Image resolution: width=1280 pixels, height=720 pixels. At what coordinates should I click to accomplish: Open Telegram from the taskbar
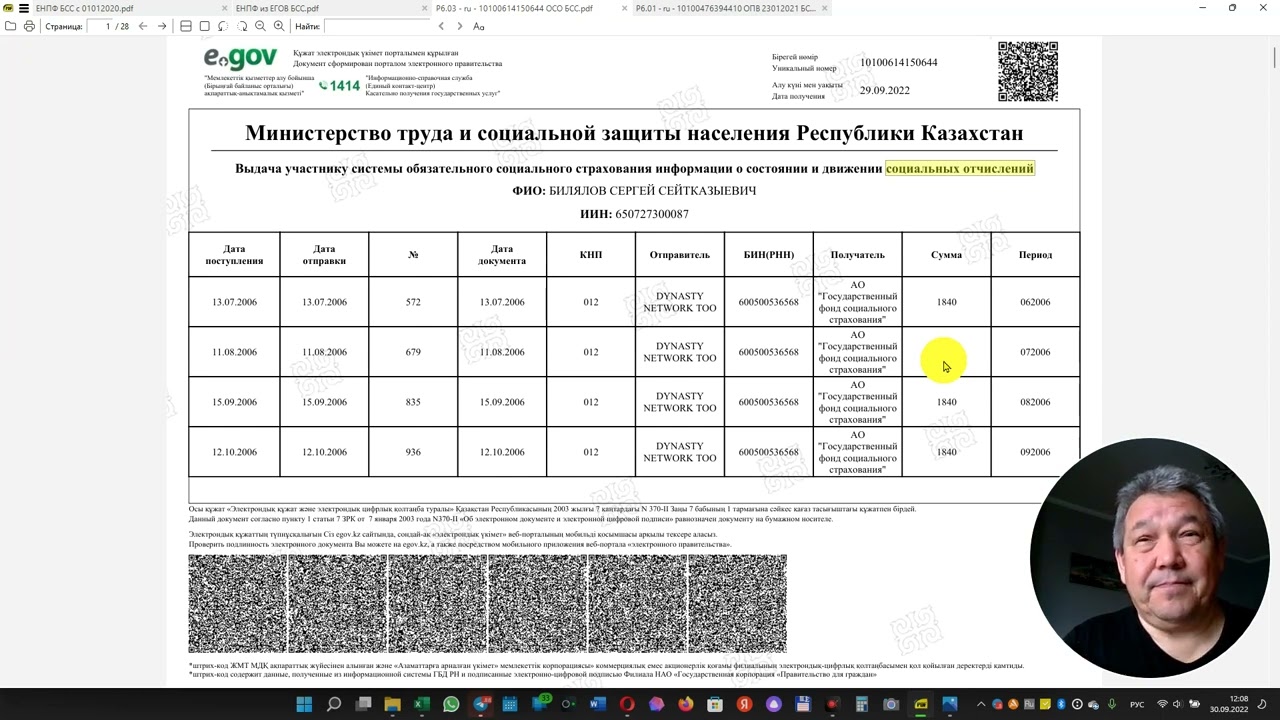(x=481, y=705)
